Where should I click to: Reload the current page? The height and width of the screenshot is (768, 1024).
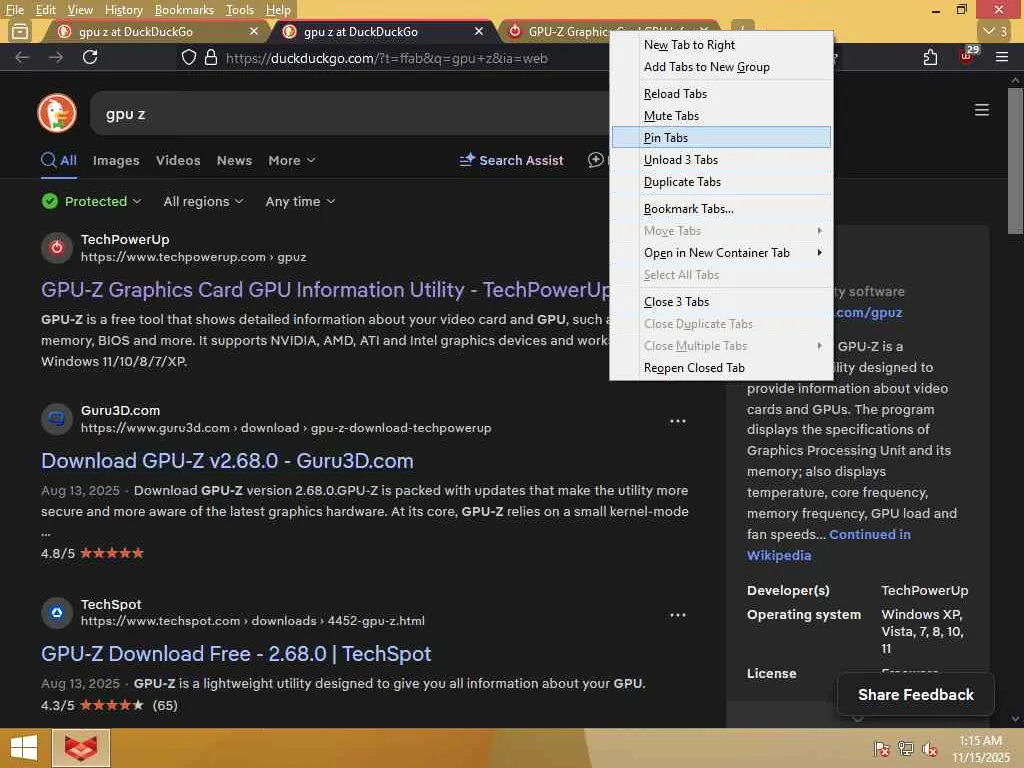pyautogui.click(x=90, y=57)
